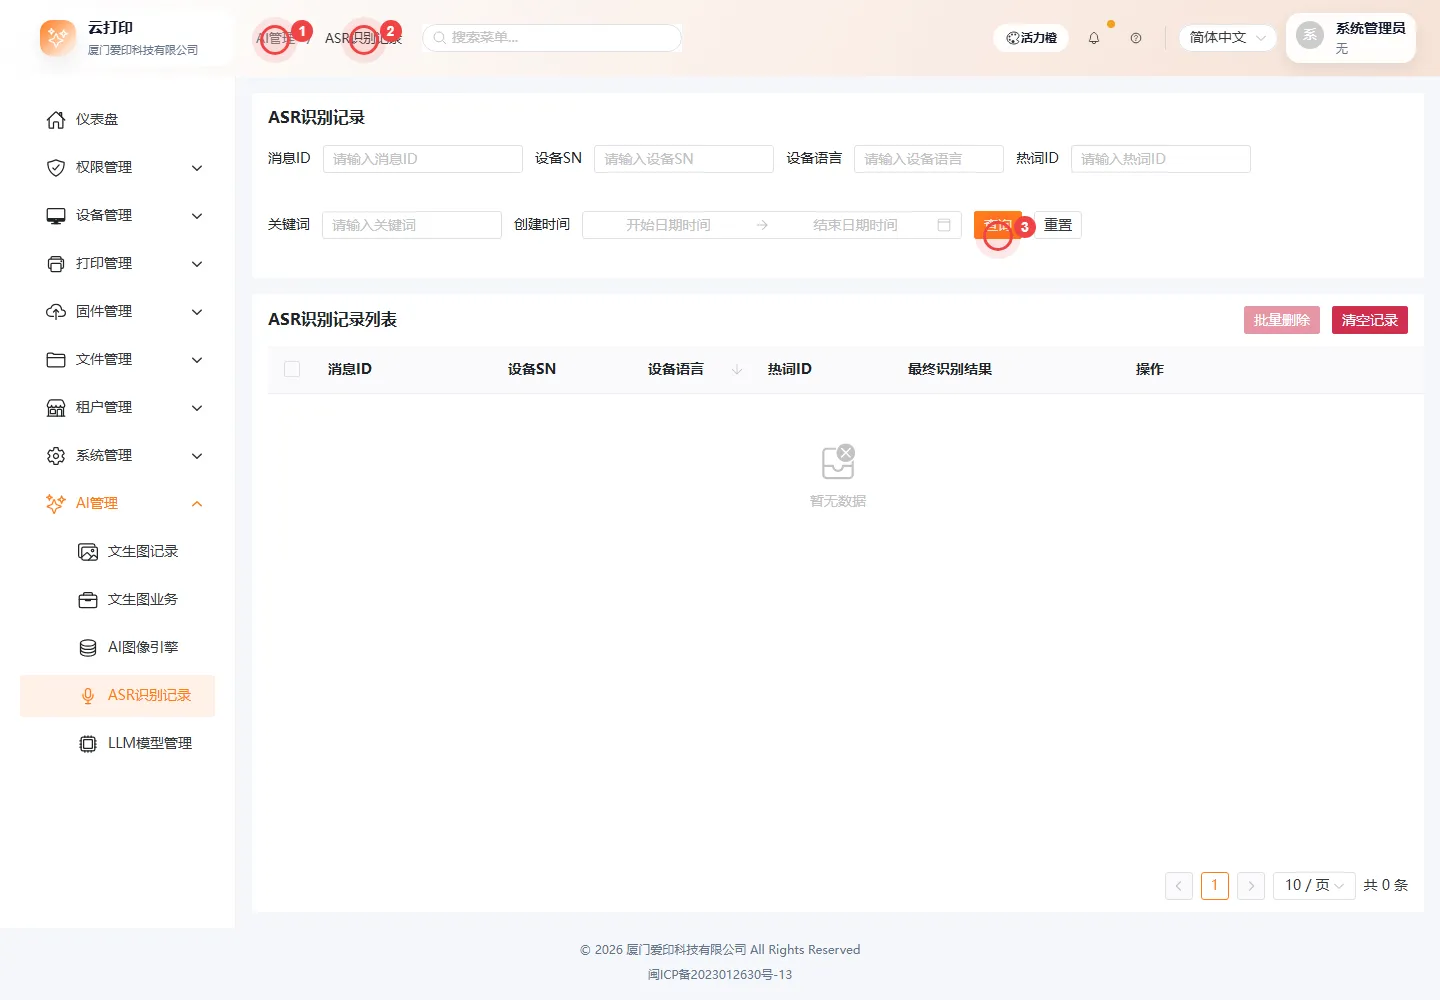This screenshot has width=1440, height=1000.
Task: Click the 租户管理 store icon
Action: tap(56, 408)
